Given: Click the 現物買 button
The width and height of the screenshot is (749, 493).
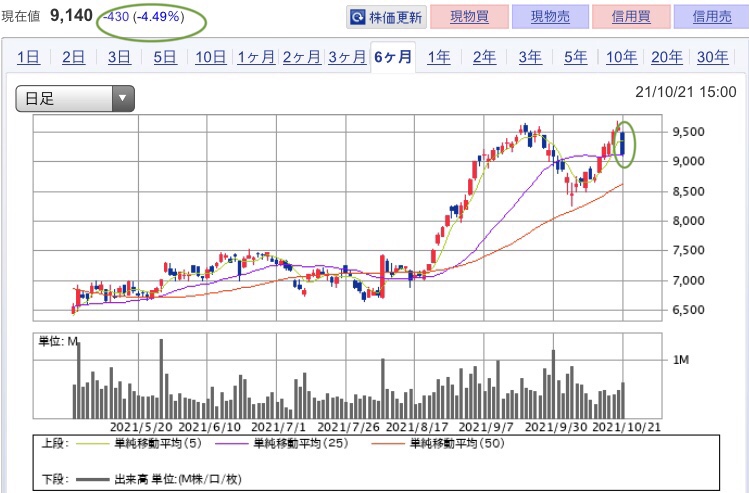Looking at the screenshot, I should pos(469,17).
